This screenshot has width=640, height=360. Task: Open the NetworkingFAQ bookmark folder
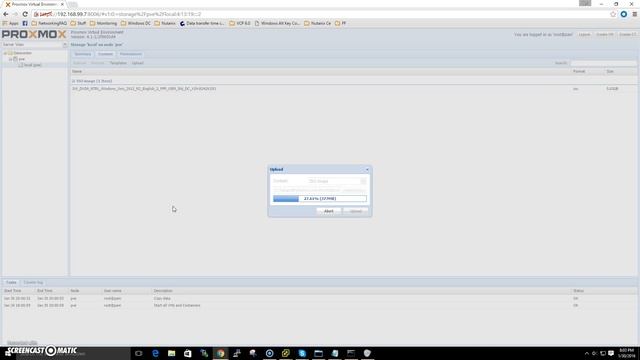click(x=49, y=23)
